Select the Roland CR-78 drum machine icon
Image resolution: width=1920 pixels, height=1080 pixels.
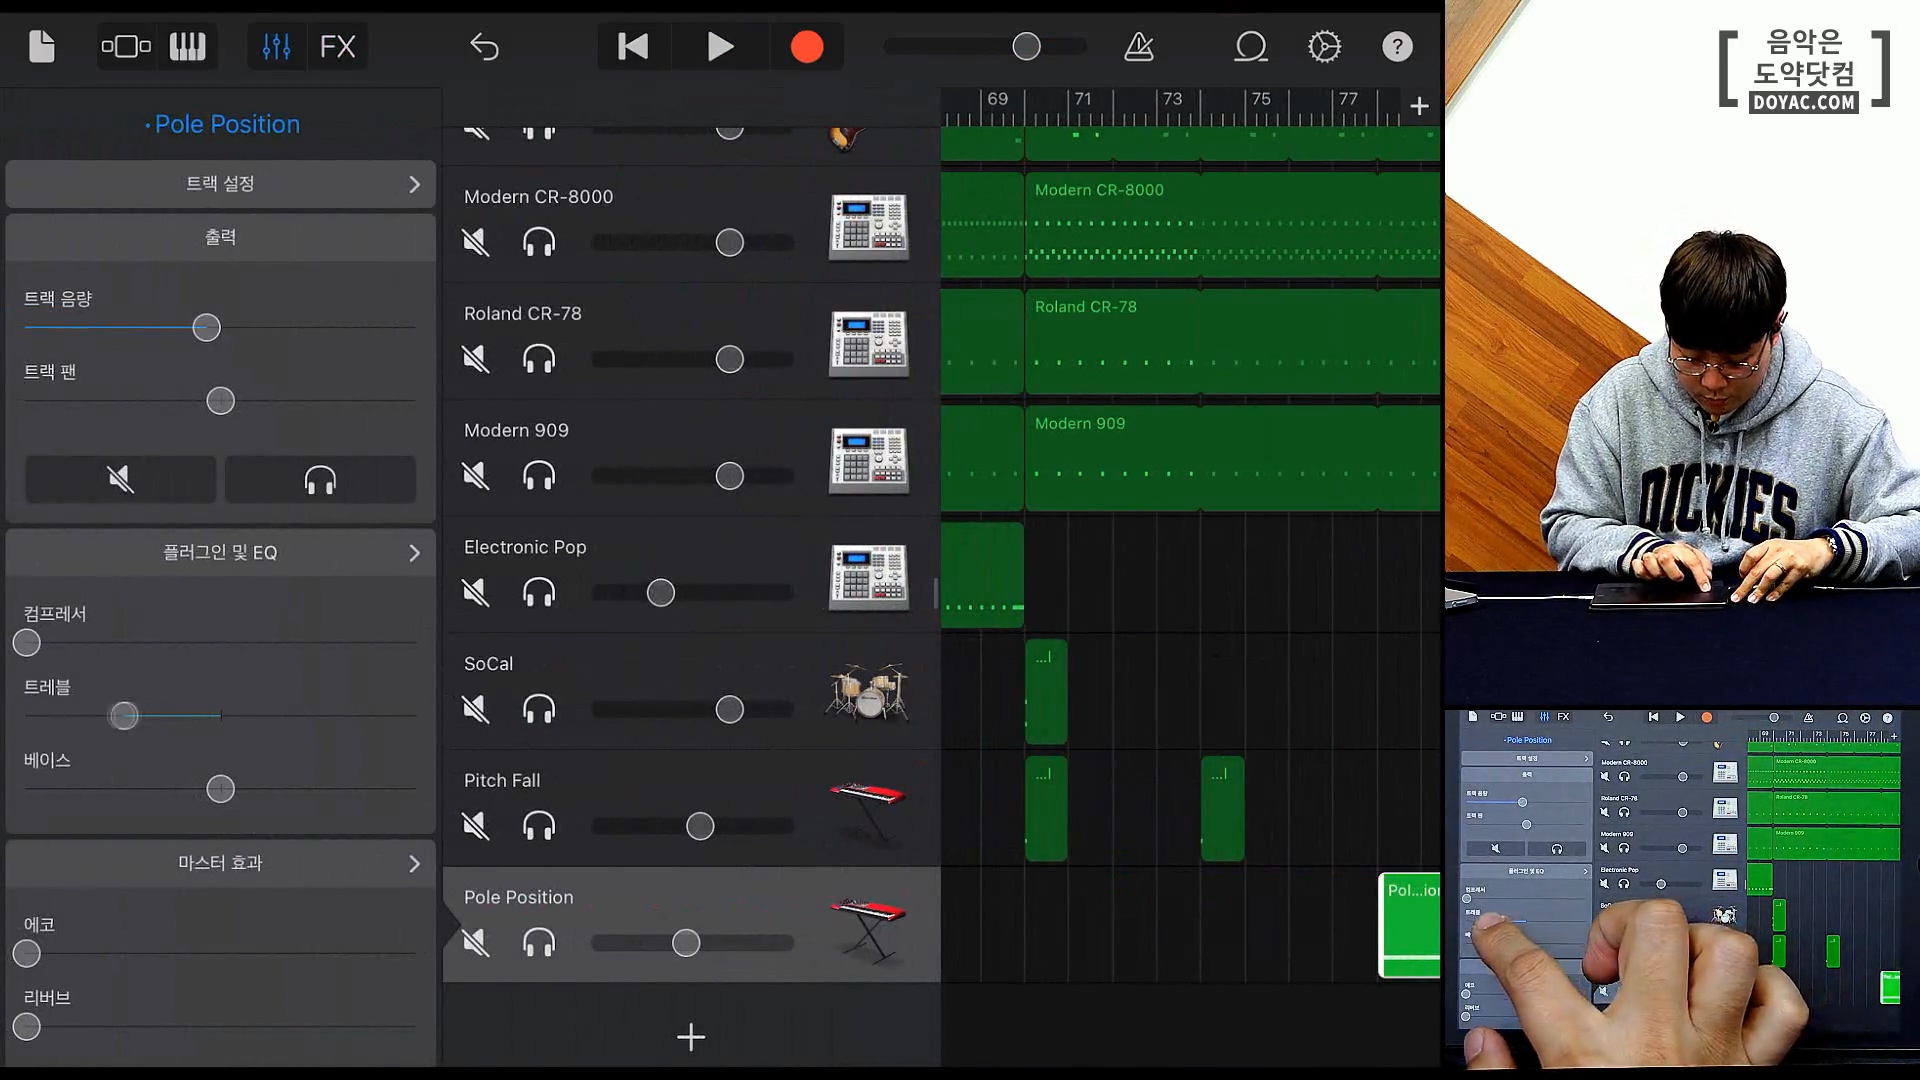(868, 343)
